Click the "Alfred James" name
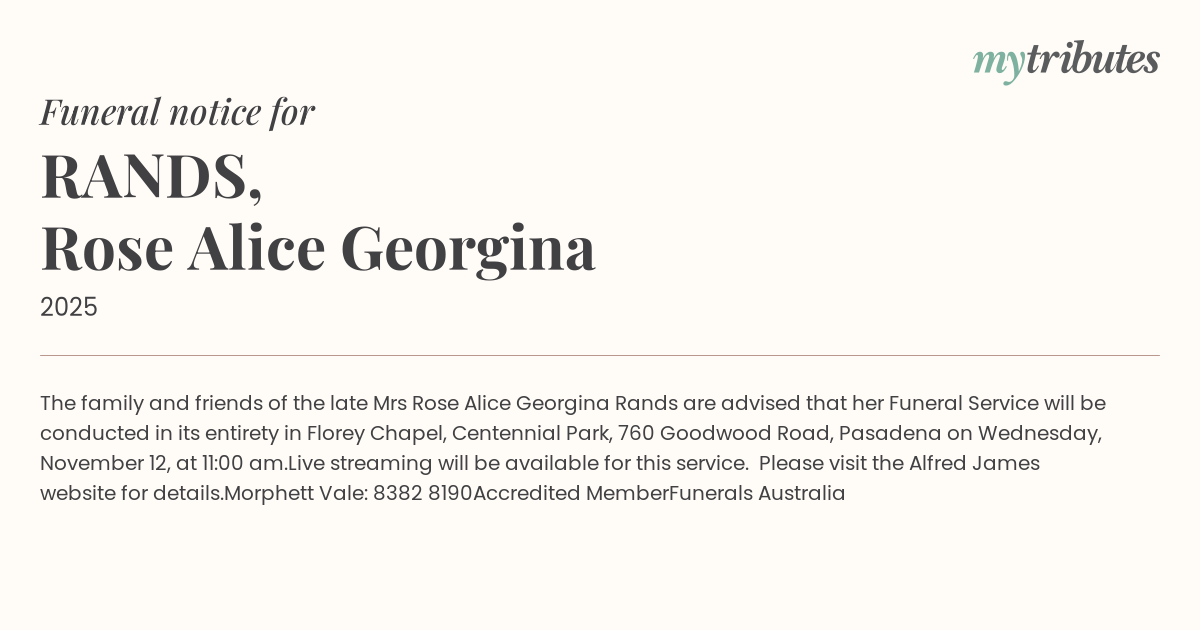The image size is (1200, 630). (x=974, y=463)
